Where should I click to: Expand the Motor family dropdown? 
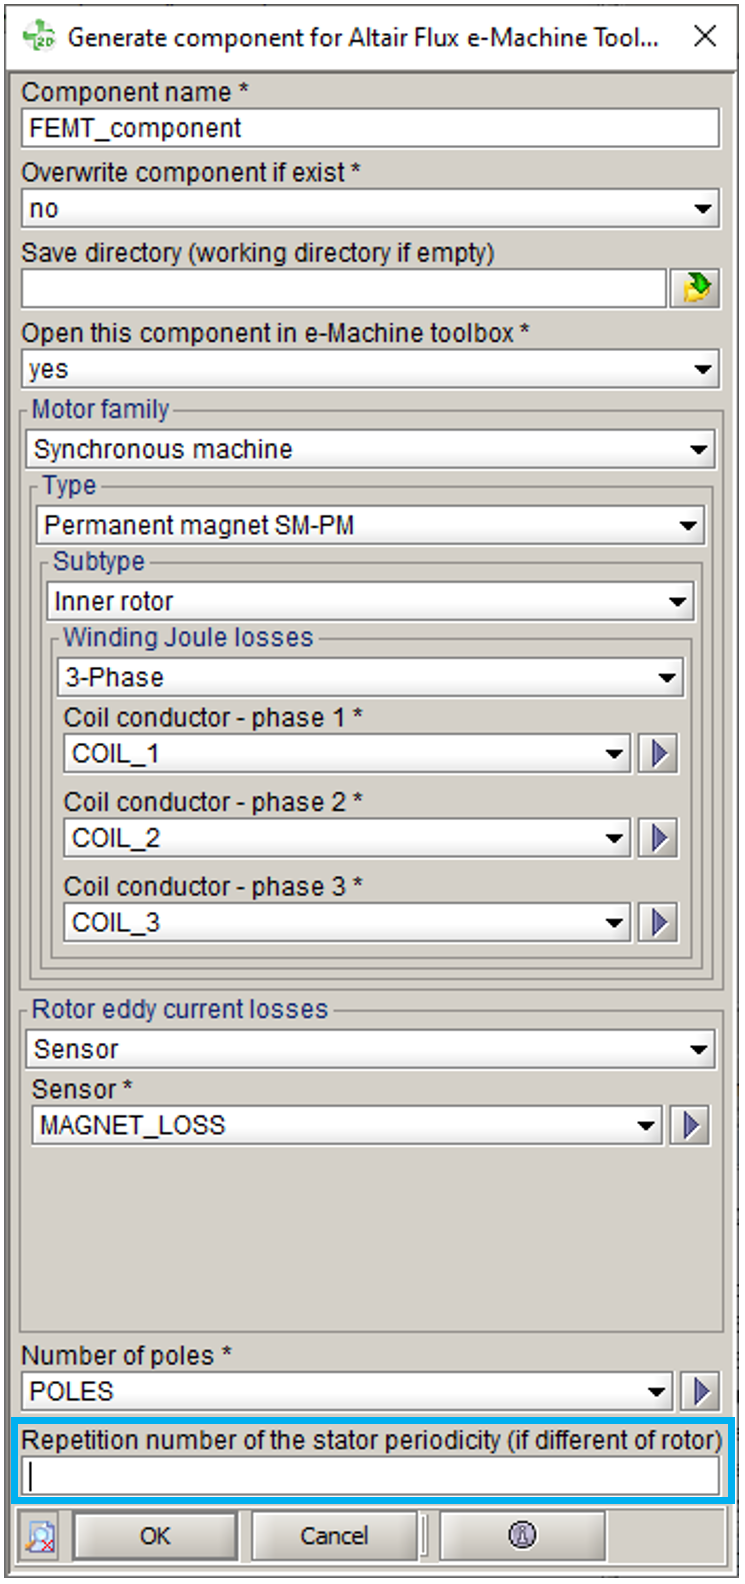[x=370, y=449]
